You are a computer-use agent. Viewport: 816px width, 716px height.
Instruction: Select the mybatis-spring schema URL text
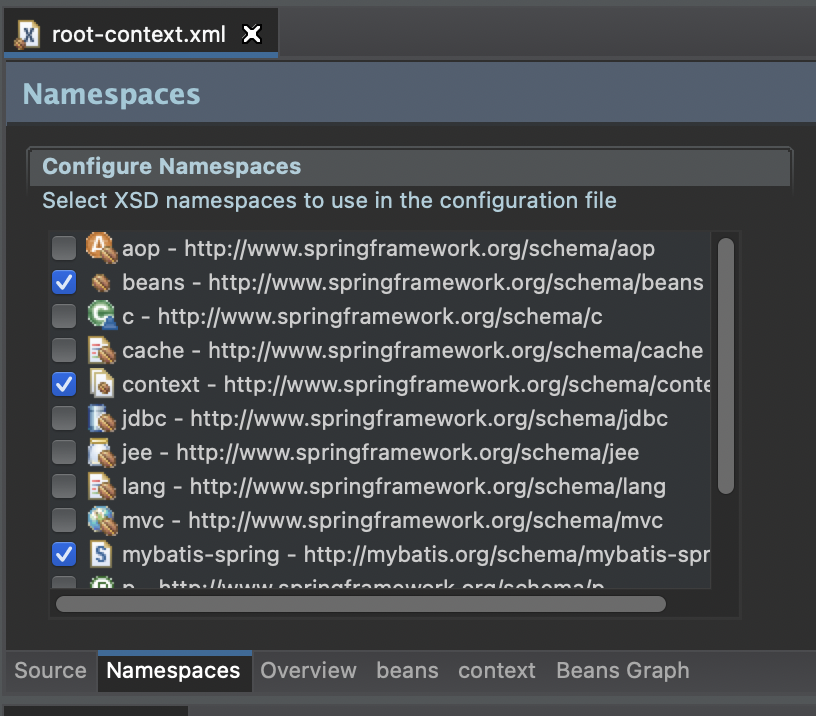507,555
